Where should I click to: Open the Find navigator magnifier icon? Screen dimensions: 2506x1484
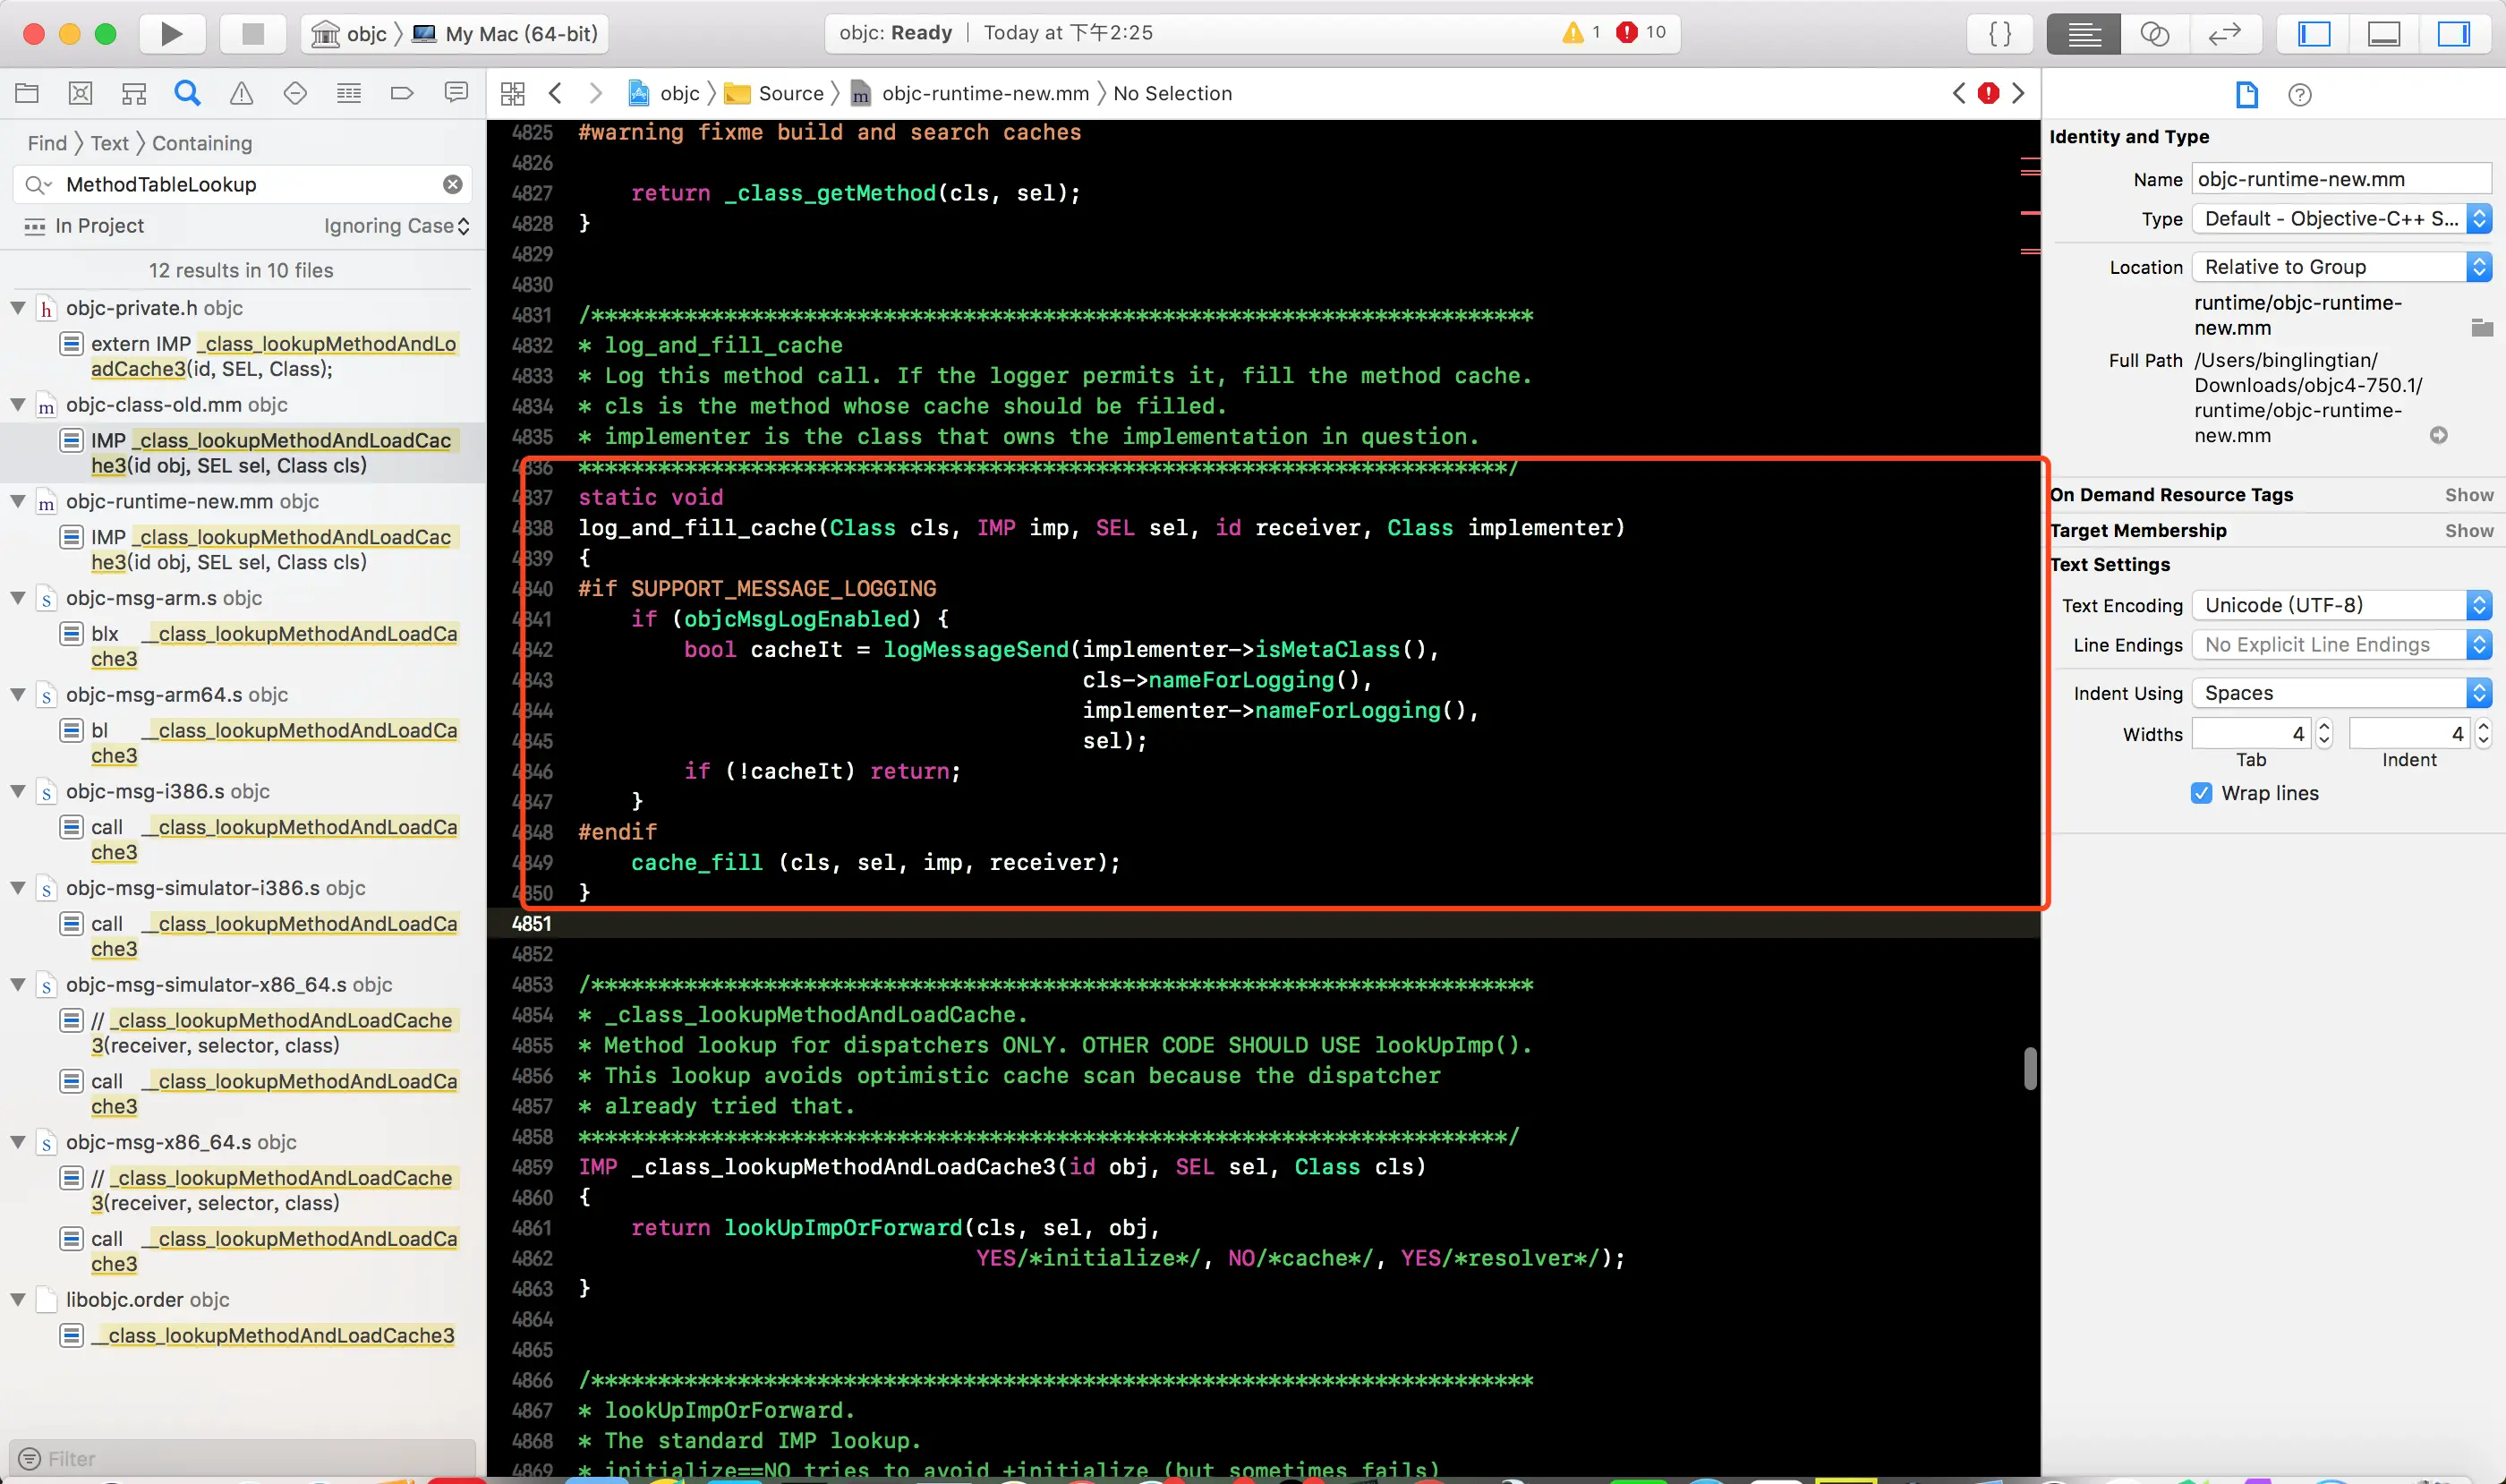[x=187, y=93]
